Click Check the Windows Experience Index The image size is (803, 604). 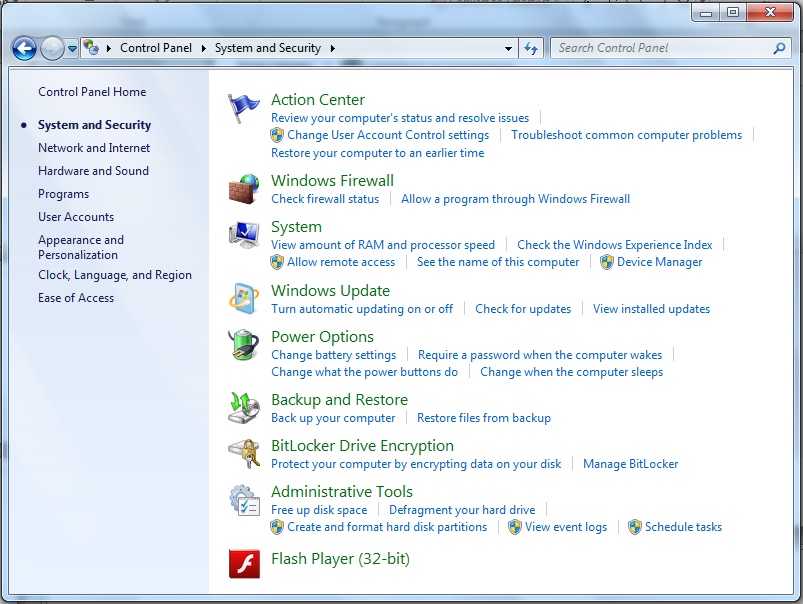pyautogui.click(x=615, y=245)
